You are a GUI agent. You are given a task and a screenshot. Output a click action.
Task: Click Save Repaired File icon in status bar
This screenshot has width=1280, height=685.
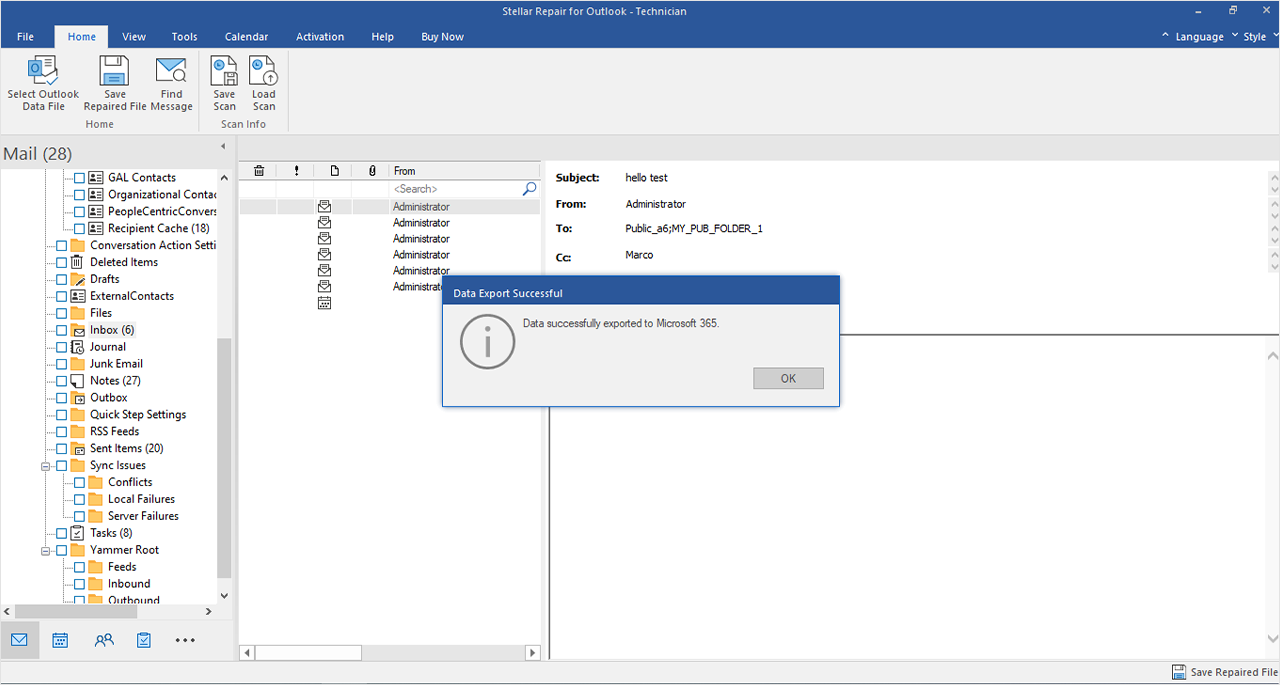pyautogui.click(x=1180, y=673)
